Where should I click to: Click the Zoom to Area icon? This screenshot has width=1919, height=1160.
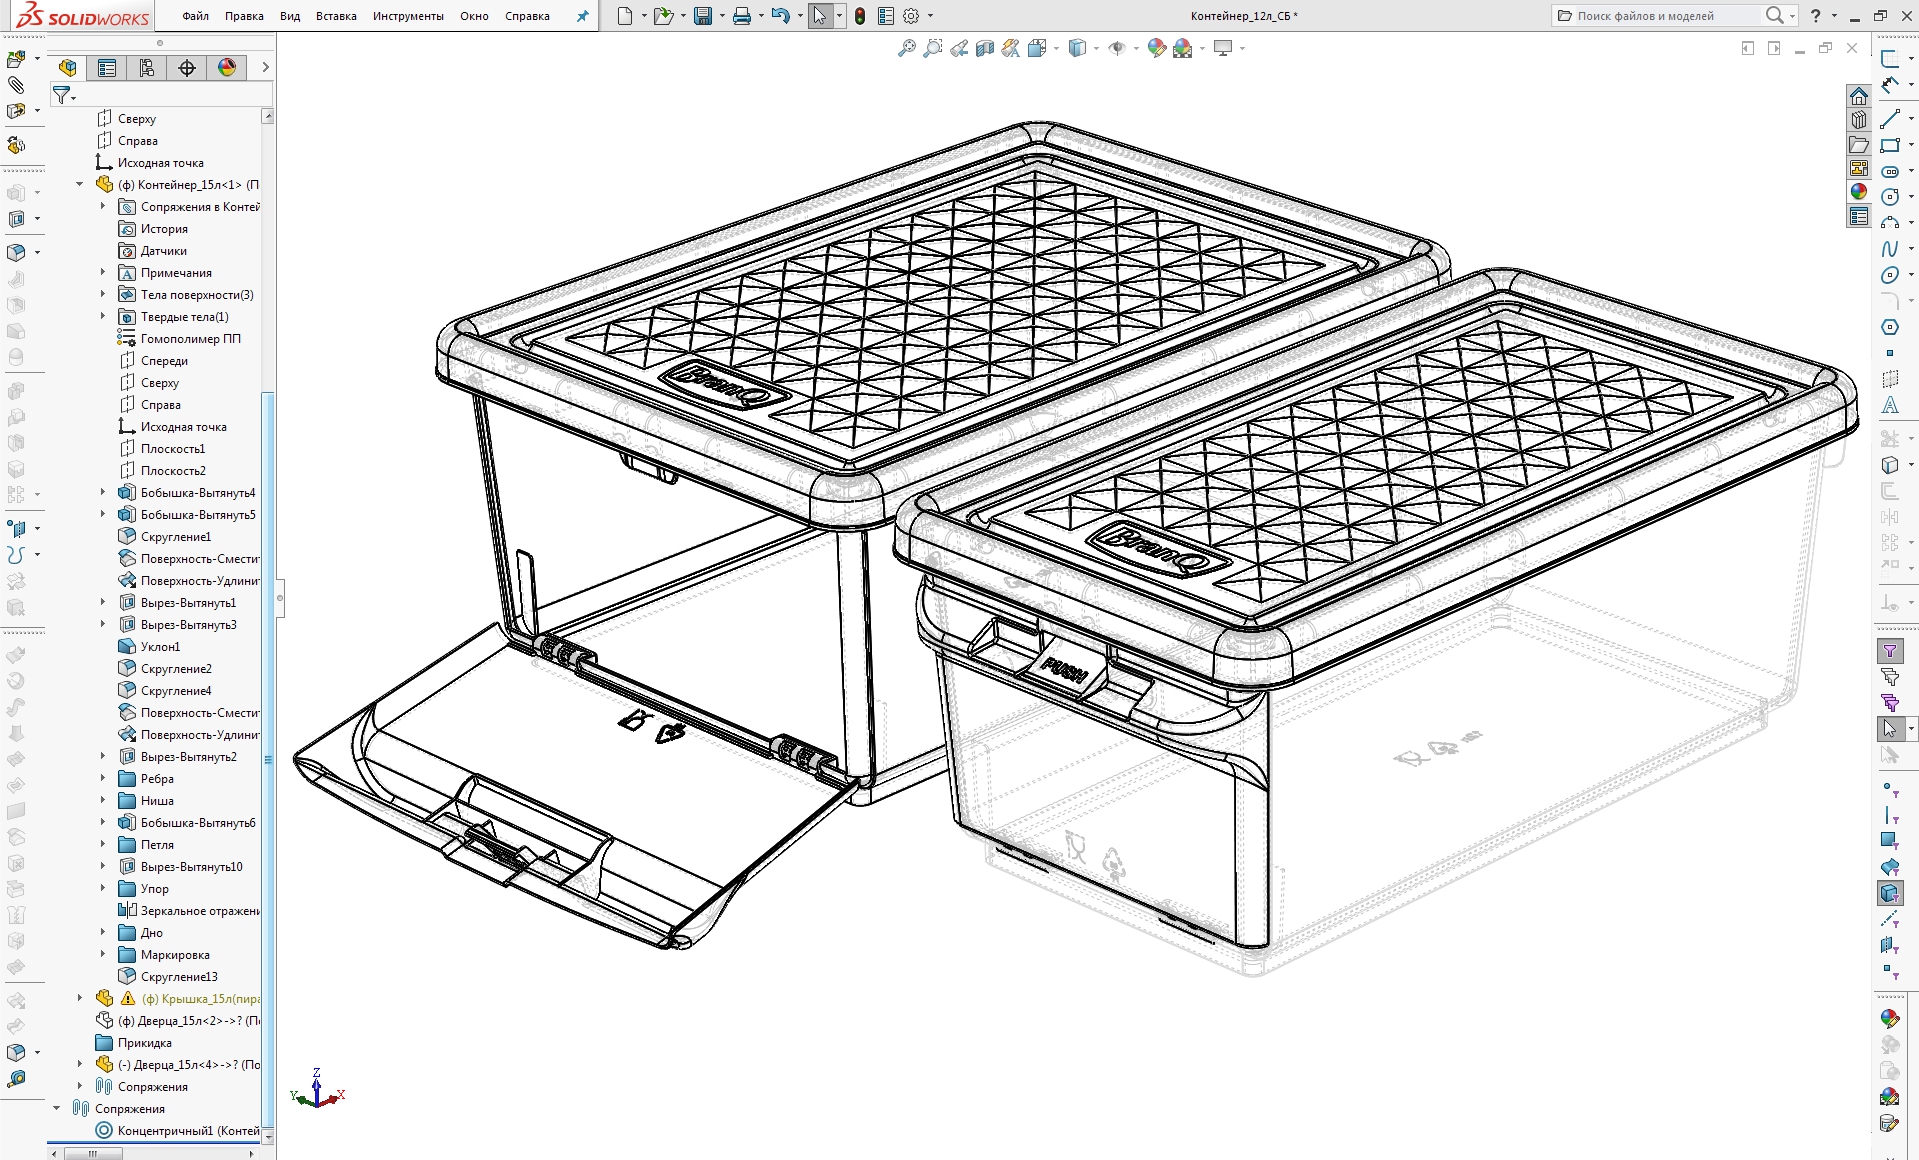933,48
